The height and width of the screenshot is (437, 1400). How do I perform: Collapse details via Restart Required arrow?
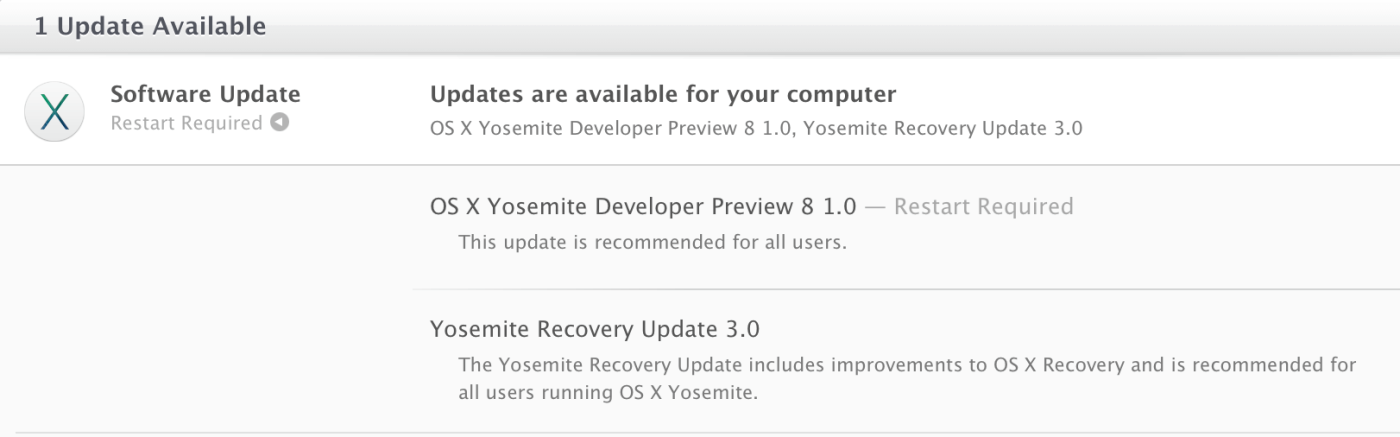(x=280, y=123)
